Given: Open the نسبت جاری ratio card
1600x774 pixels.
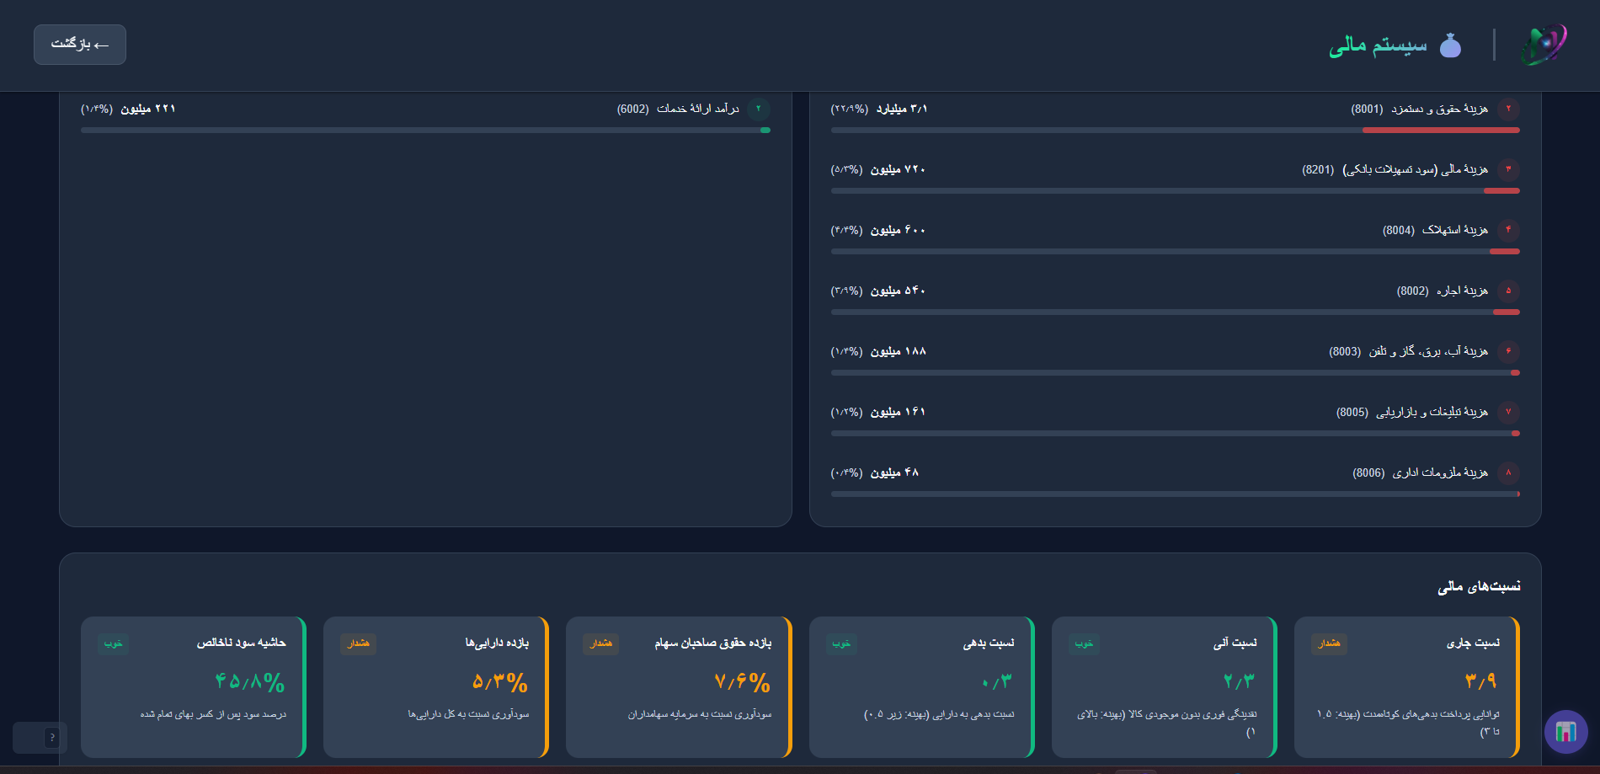Looking at the screenshot, I should pos(1407,687).
